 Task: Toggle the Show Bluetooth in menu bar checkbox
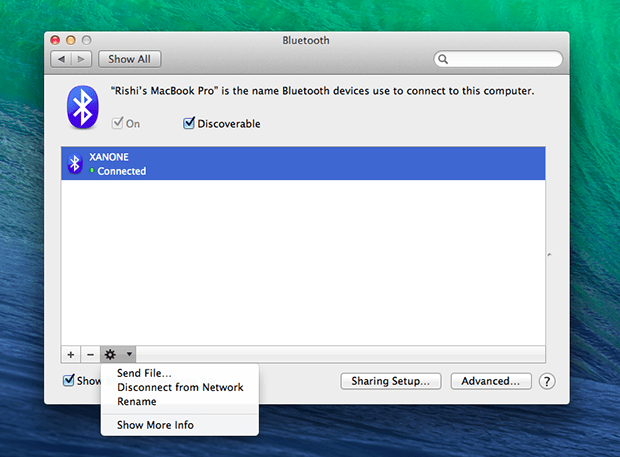[x=69, y=381]
